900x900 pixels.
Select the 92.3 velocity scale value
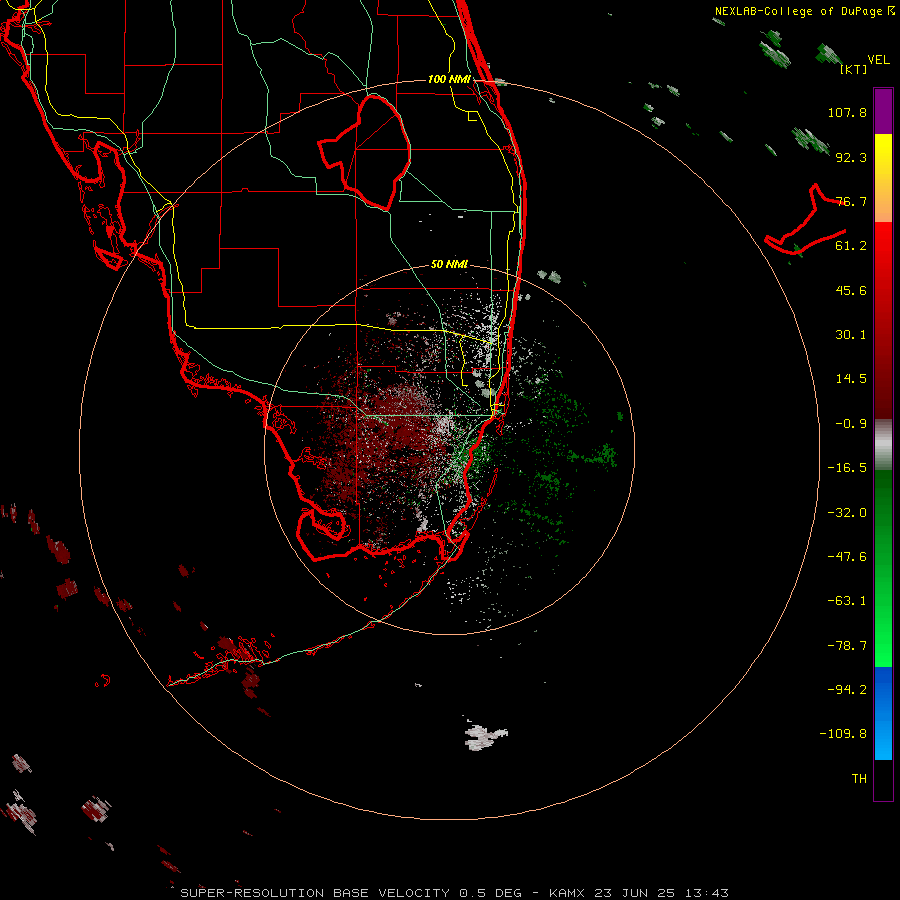851,157
